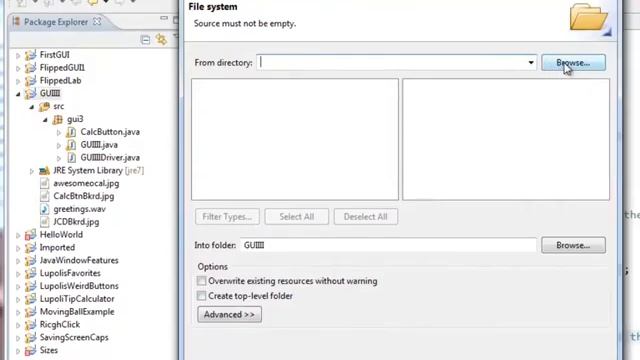Image resolution: width=640 pixels, height=360 pixels.
Task: Close the Package Explorer view tab
Action: (97, 22)
